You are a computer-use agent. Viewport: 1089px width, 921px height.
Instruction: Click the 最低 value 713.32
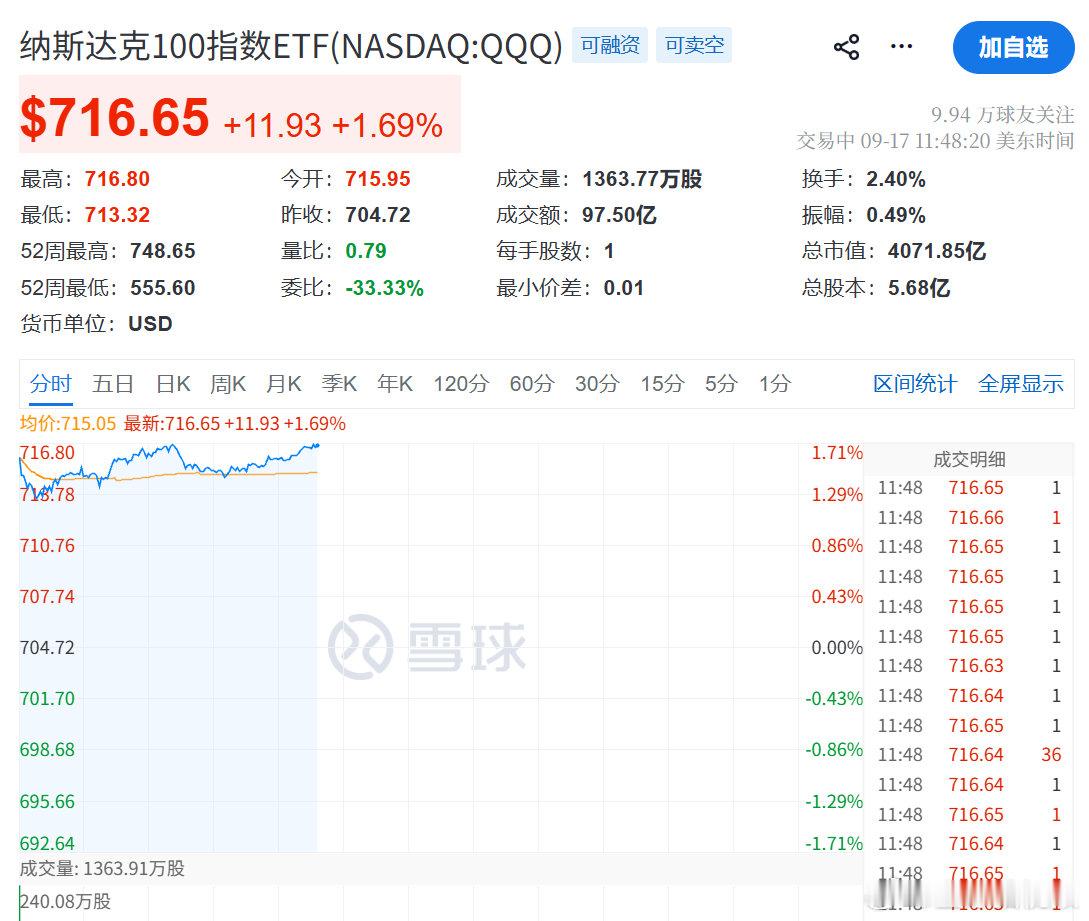pyautogui.click(x=117, y=215)
